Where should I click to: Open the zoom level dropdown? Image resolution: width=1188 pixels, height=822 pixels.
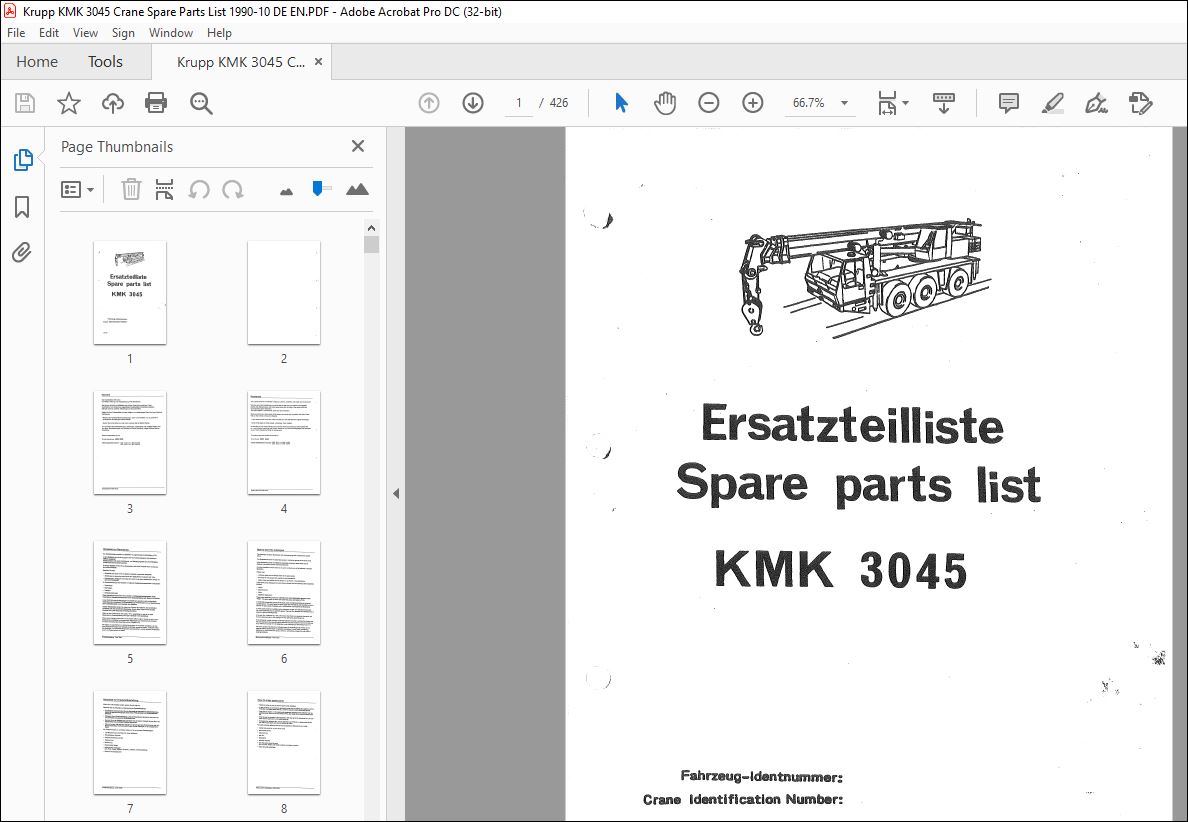point(844,103)
